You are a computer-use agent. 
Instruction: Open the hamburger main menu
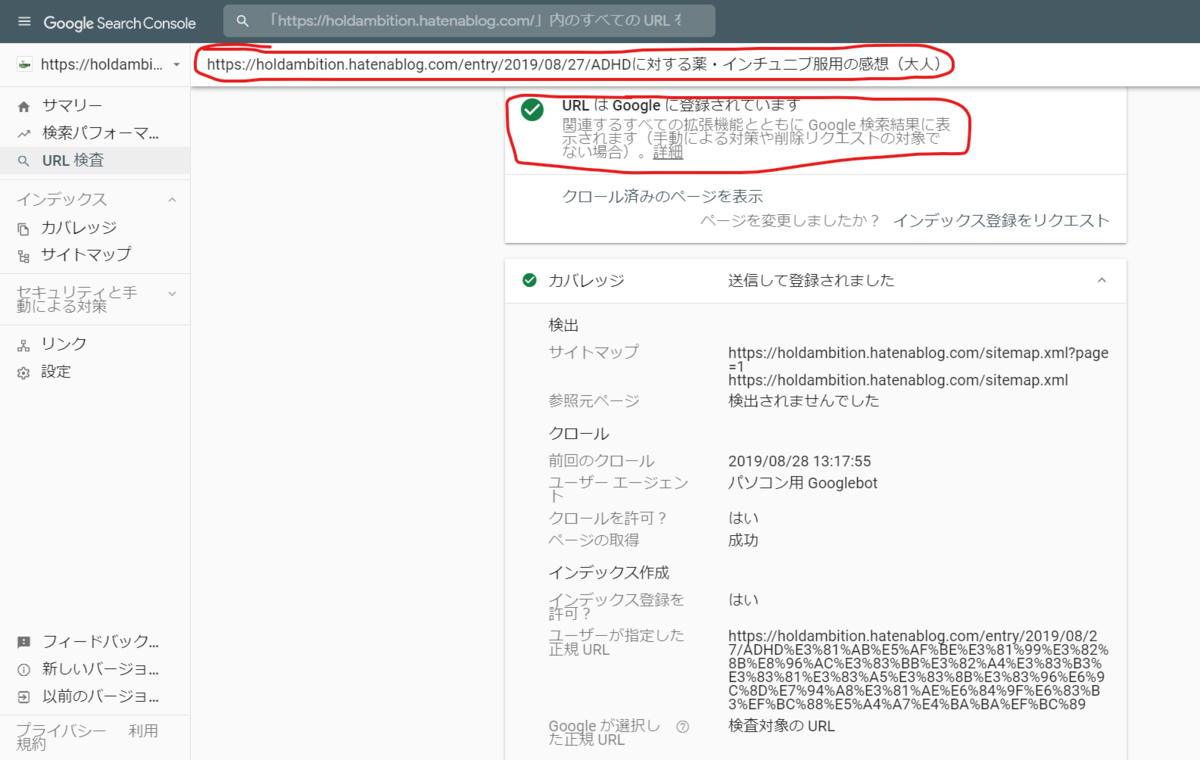[x=24, y=22]
